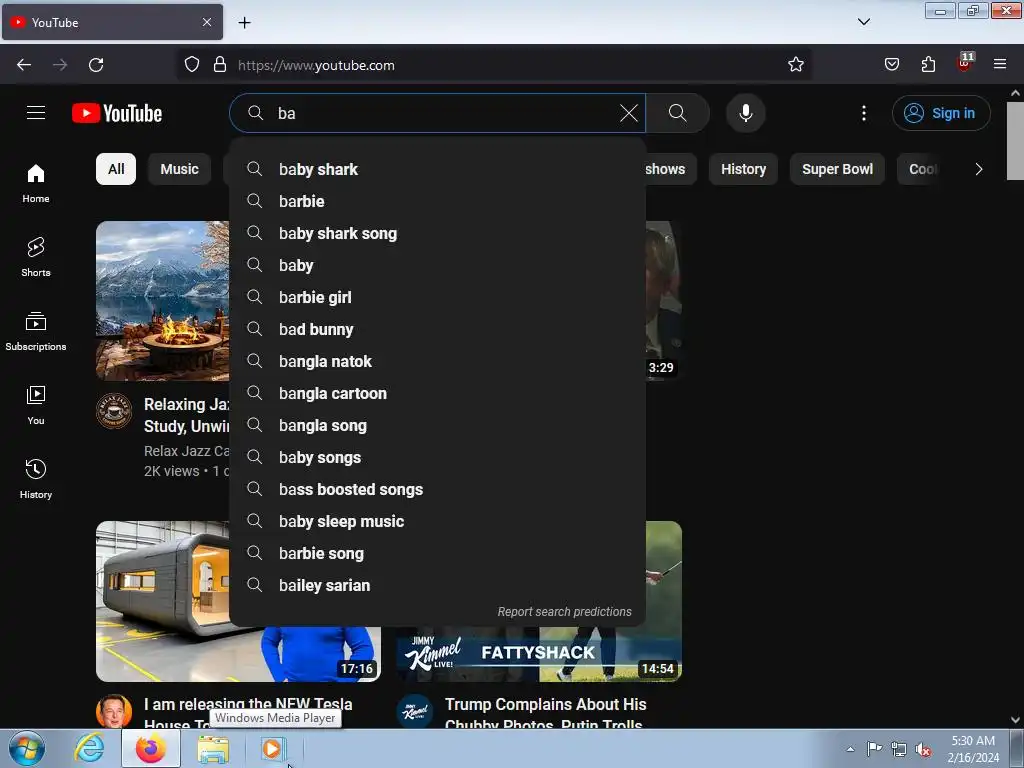
Task: Open the YouTube hamburger guide menu
Action: [36, 113]
